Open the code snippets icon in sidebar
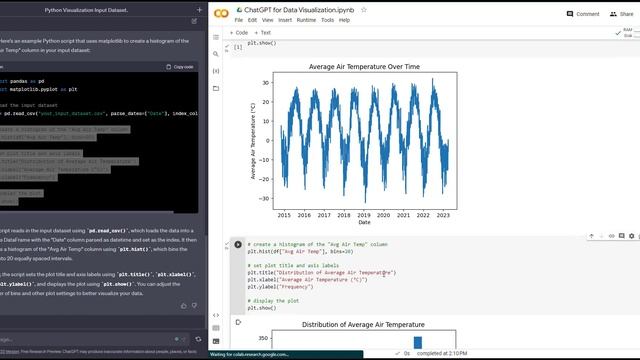 (216, 315)
